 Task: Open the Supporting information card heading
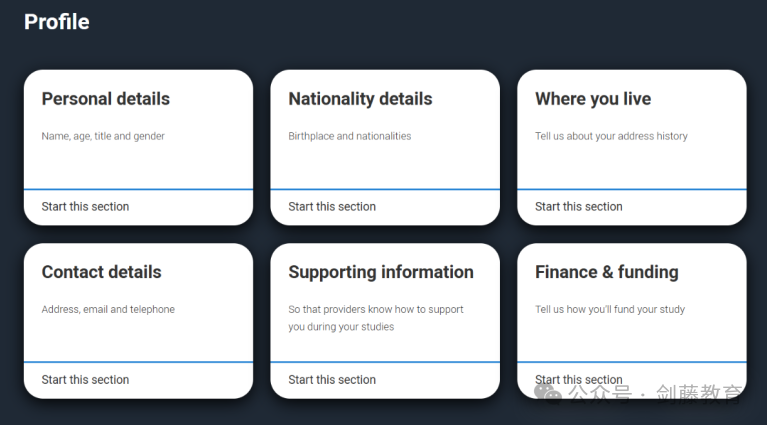tap(381, 272)
